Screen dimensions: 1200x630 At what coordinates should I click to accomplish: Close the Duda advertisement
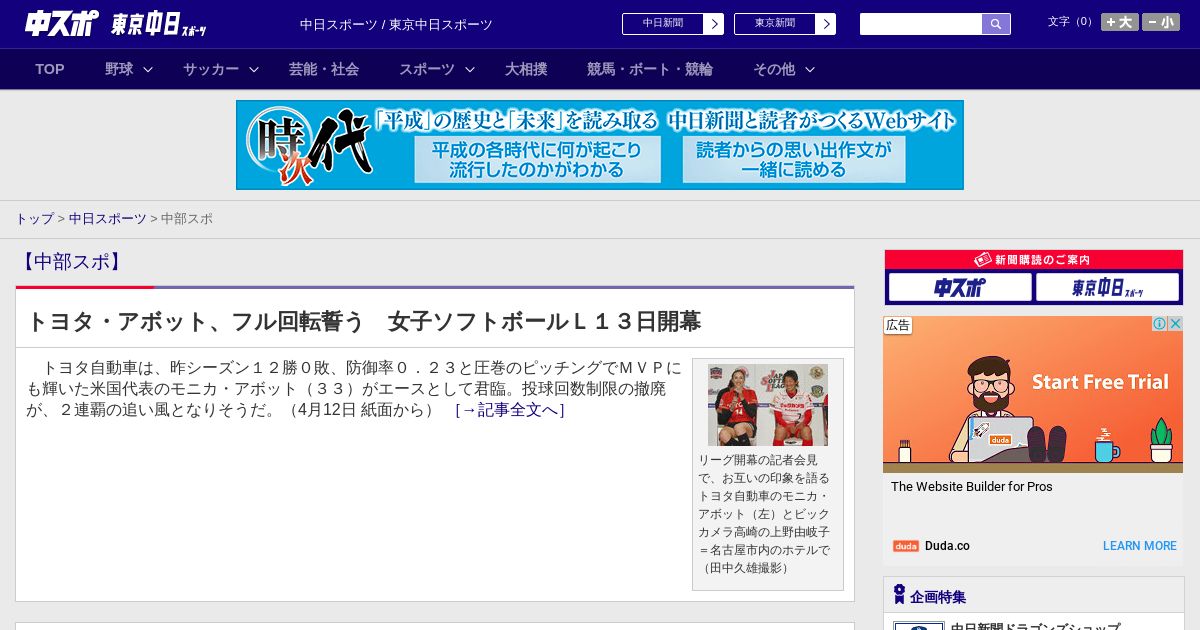pos(1176,324)
